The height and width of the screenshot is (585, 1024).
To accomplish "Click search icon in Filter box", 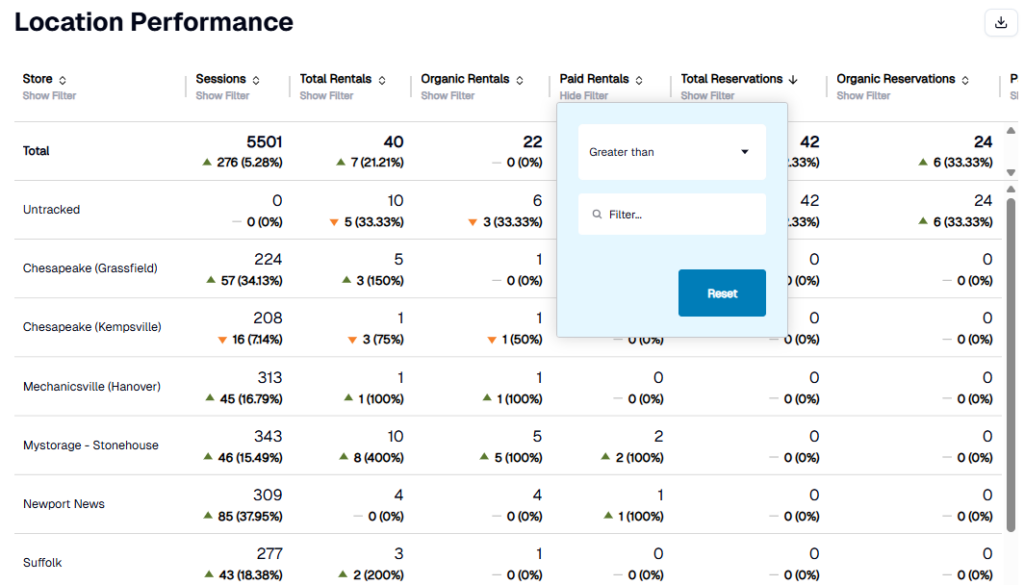I will tap(597, 214).
